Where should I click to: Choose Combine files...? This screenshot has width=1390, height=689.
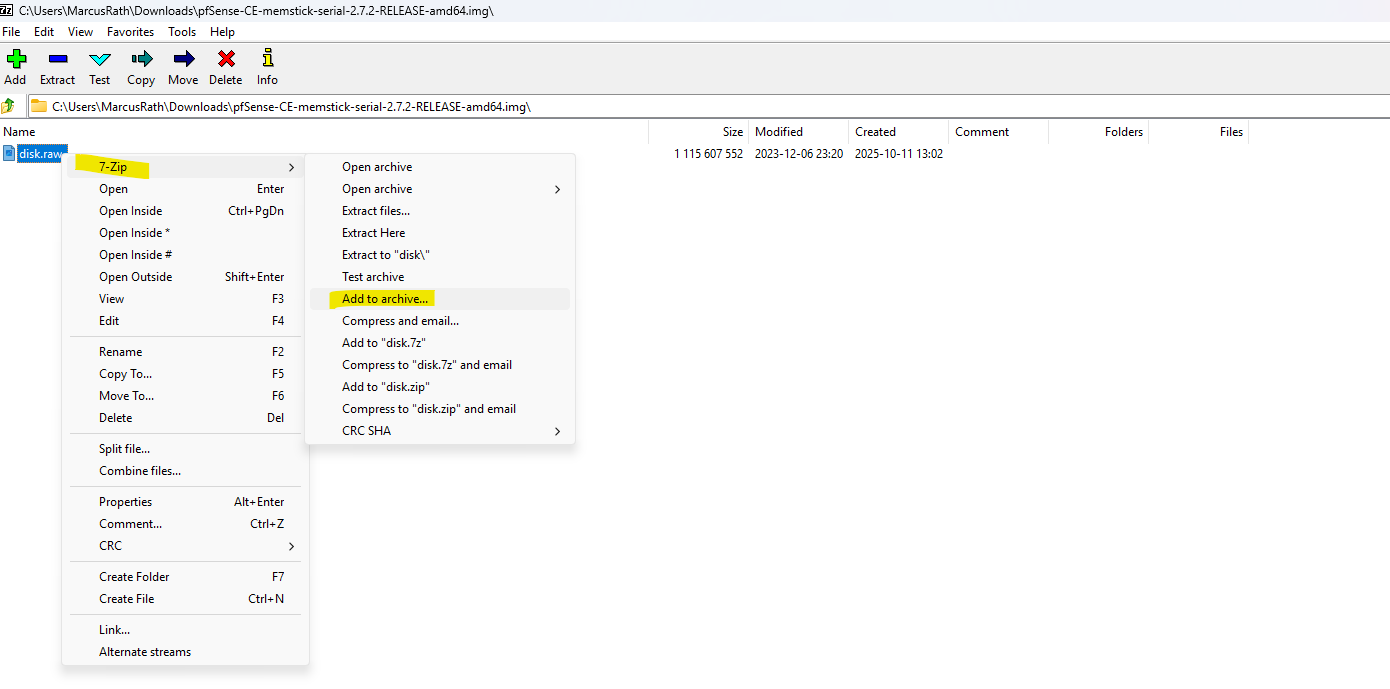[x=185, y=471]
